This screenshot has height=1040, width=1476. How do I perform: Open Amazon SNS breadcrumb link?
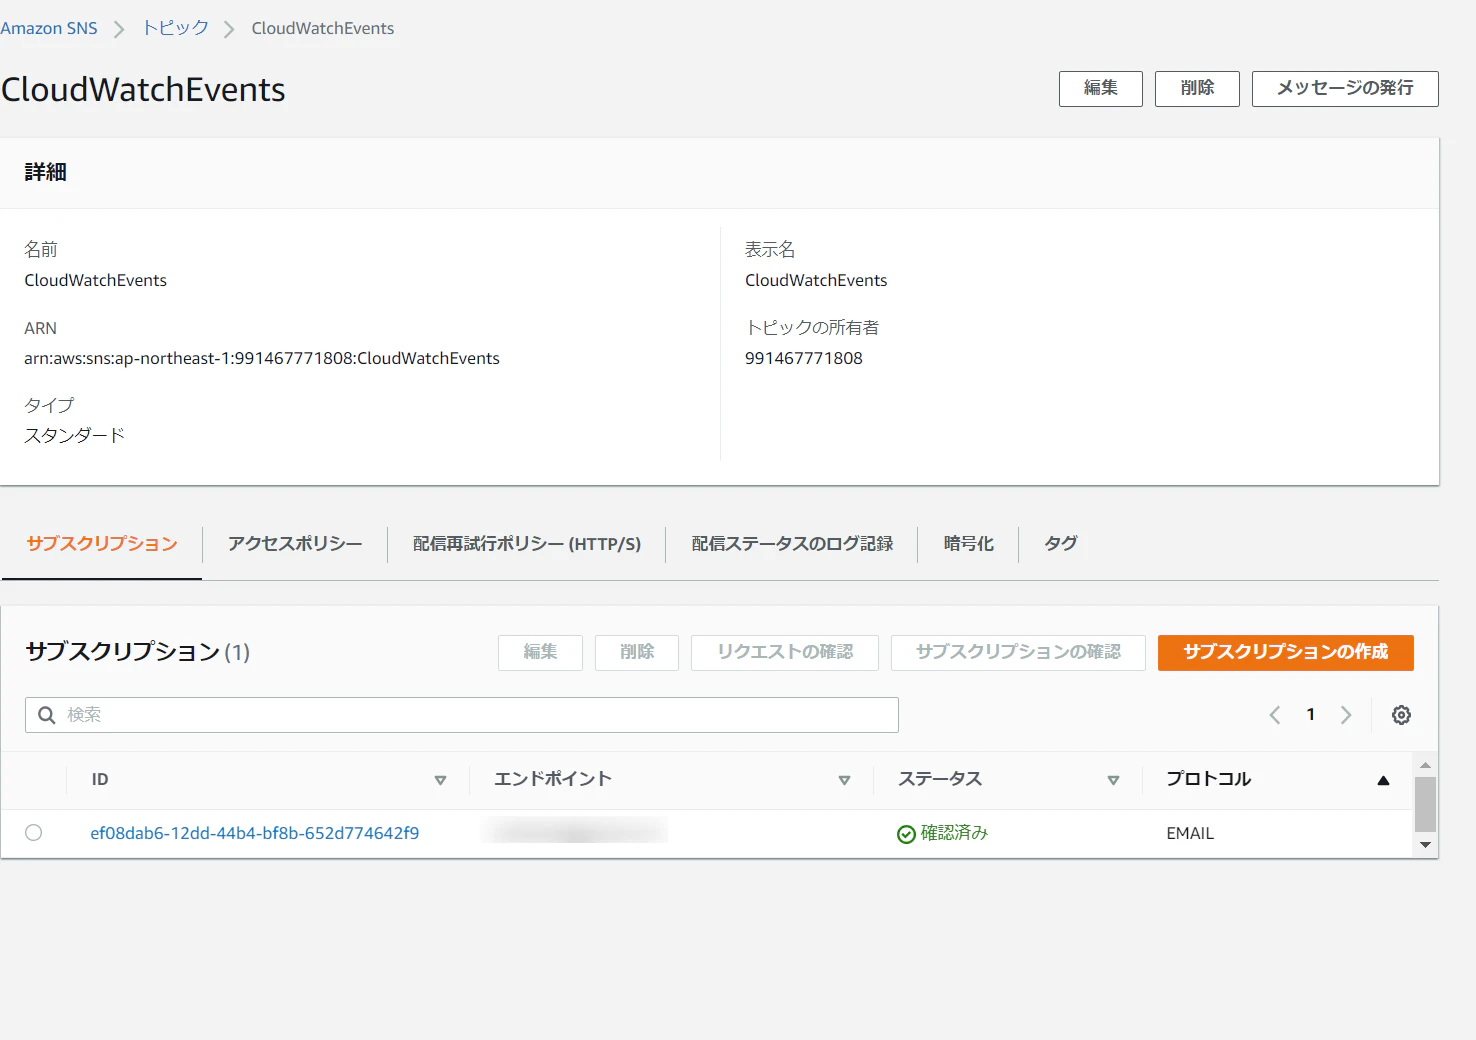[49, 28]
